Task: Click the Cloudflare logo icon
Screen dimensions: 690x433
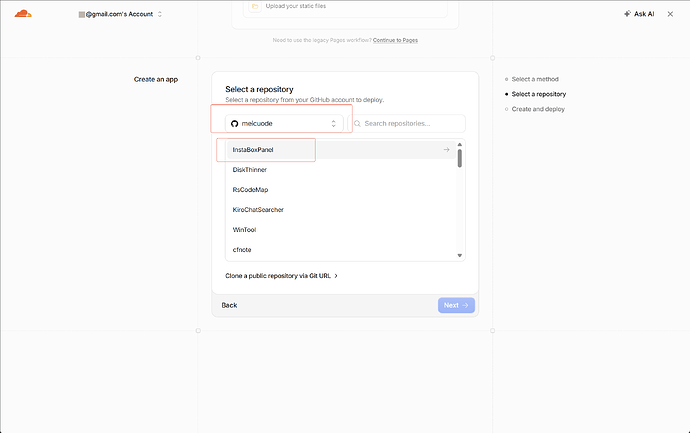Action: 23,14
